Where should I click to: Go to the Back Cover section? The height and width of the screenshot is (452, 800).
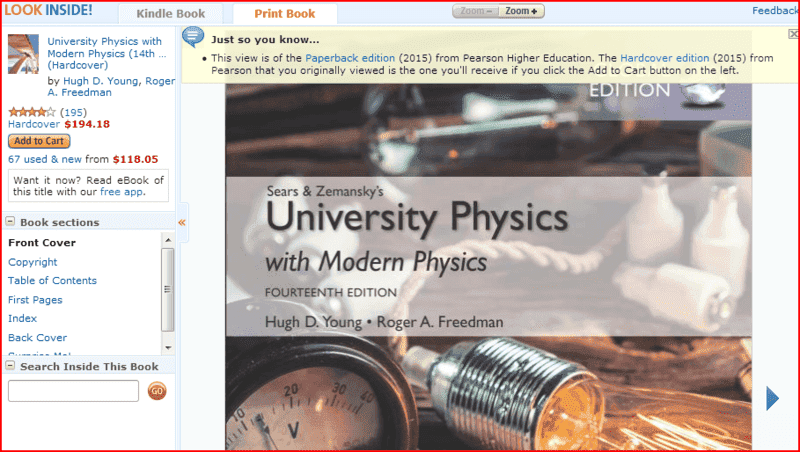click(37, 338)
